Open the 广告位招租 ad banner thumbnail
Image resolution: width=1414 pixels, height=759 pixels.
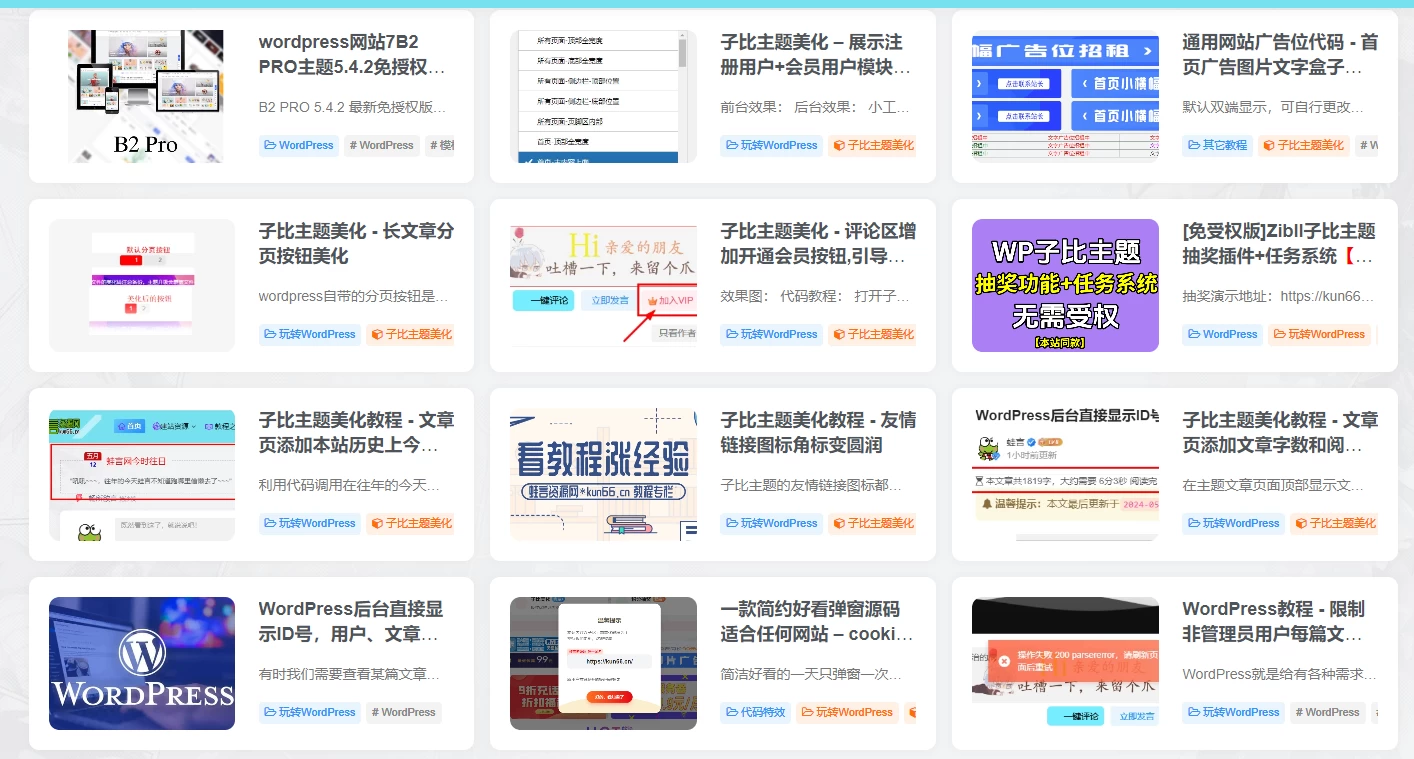[1065, 96]
